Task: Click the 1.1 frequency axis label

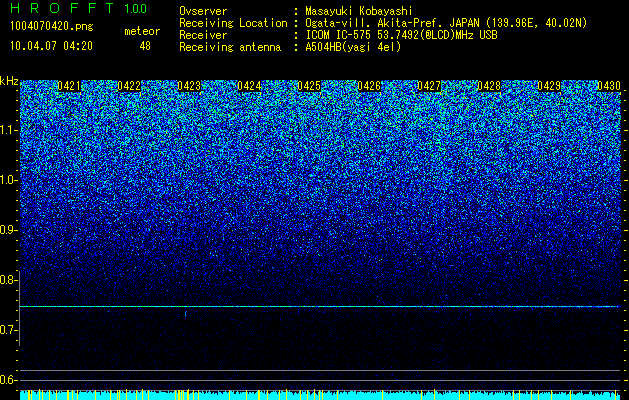Action: click(8, 130)
